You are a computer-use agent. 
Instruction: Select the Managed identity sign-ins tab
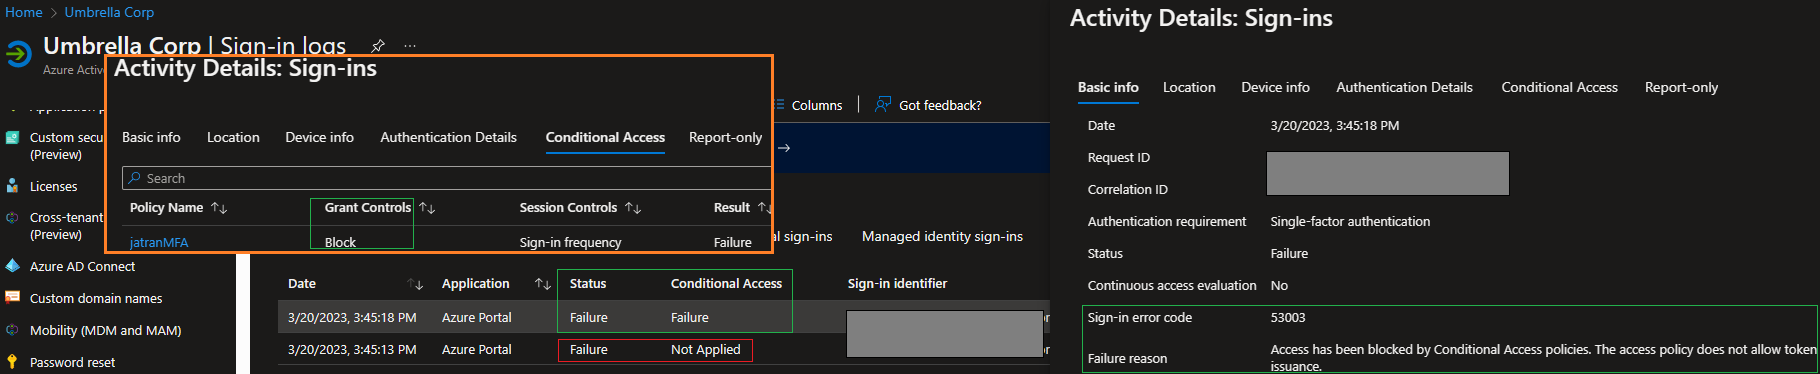coord(942,236)
